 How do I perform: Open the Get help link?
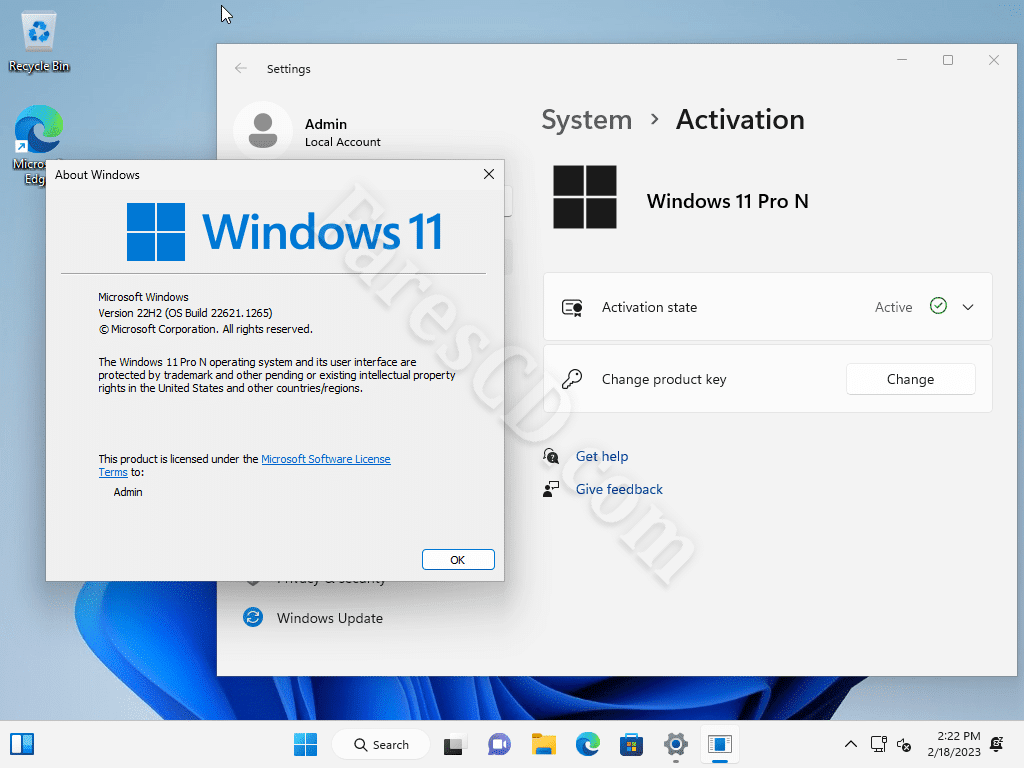coord(601,456)
